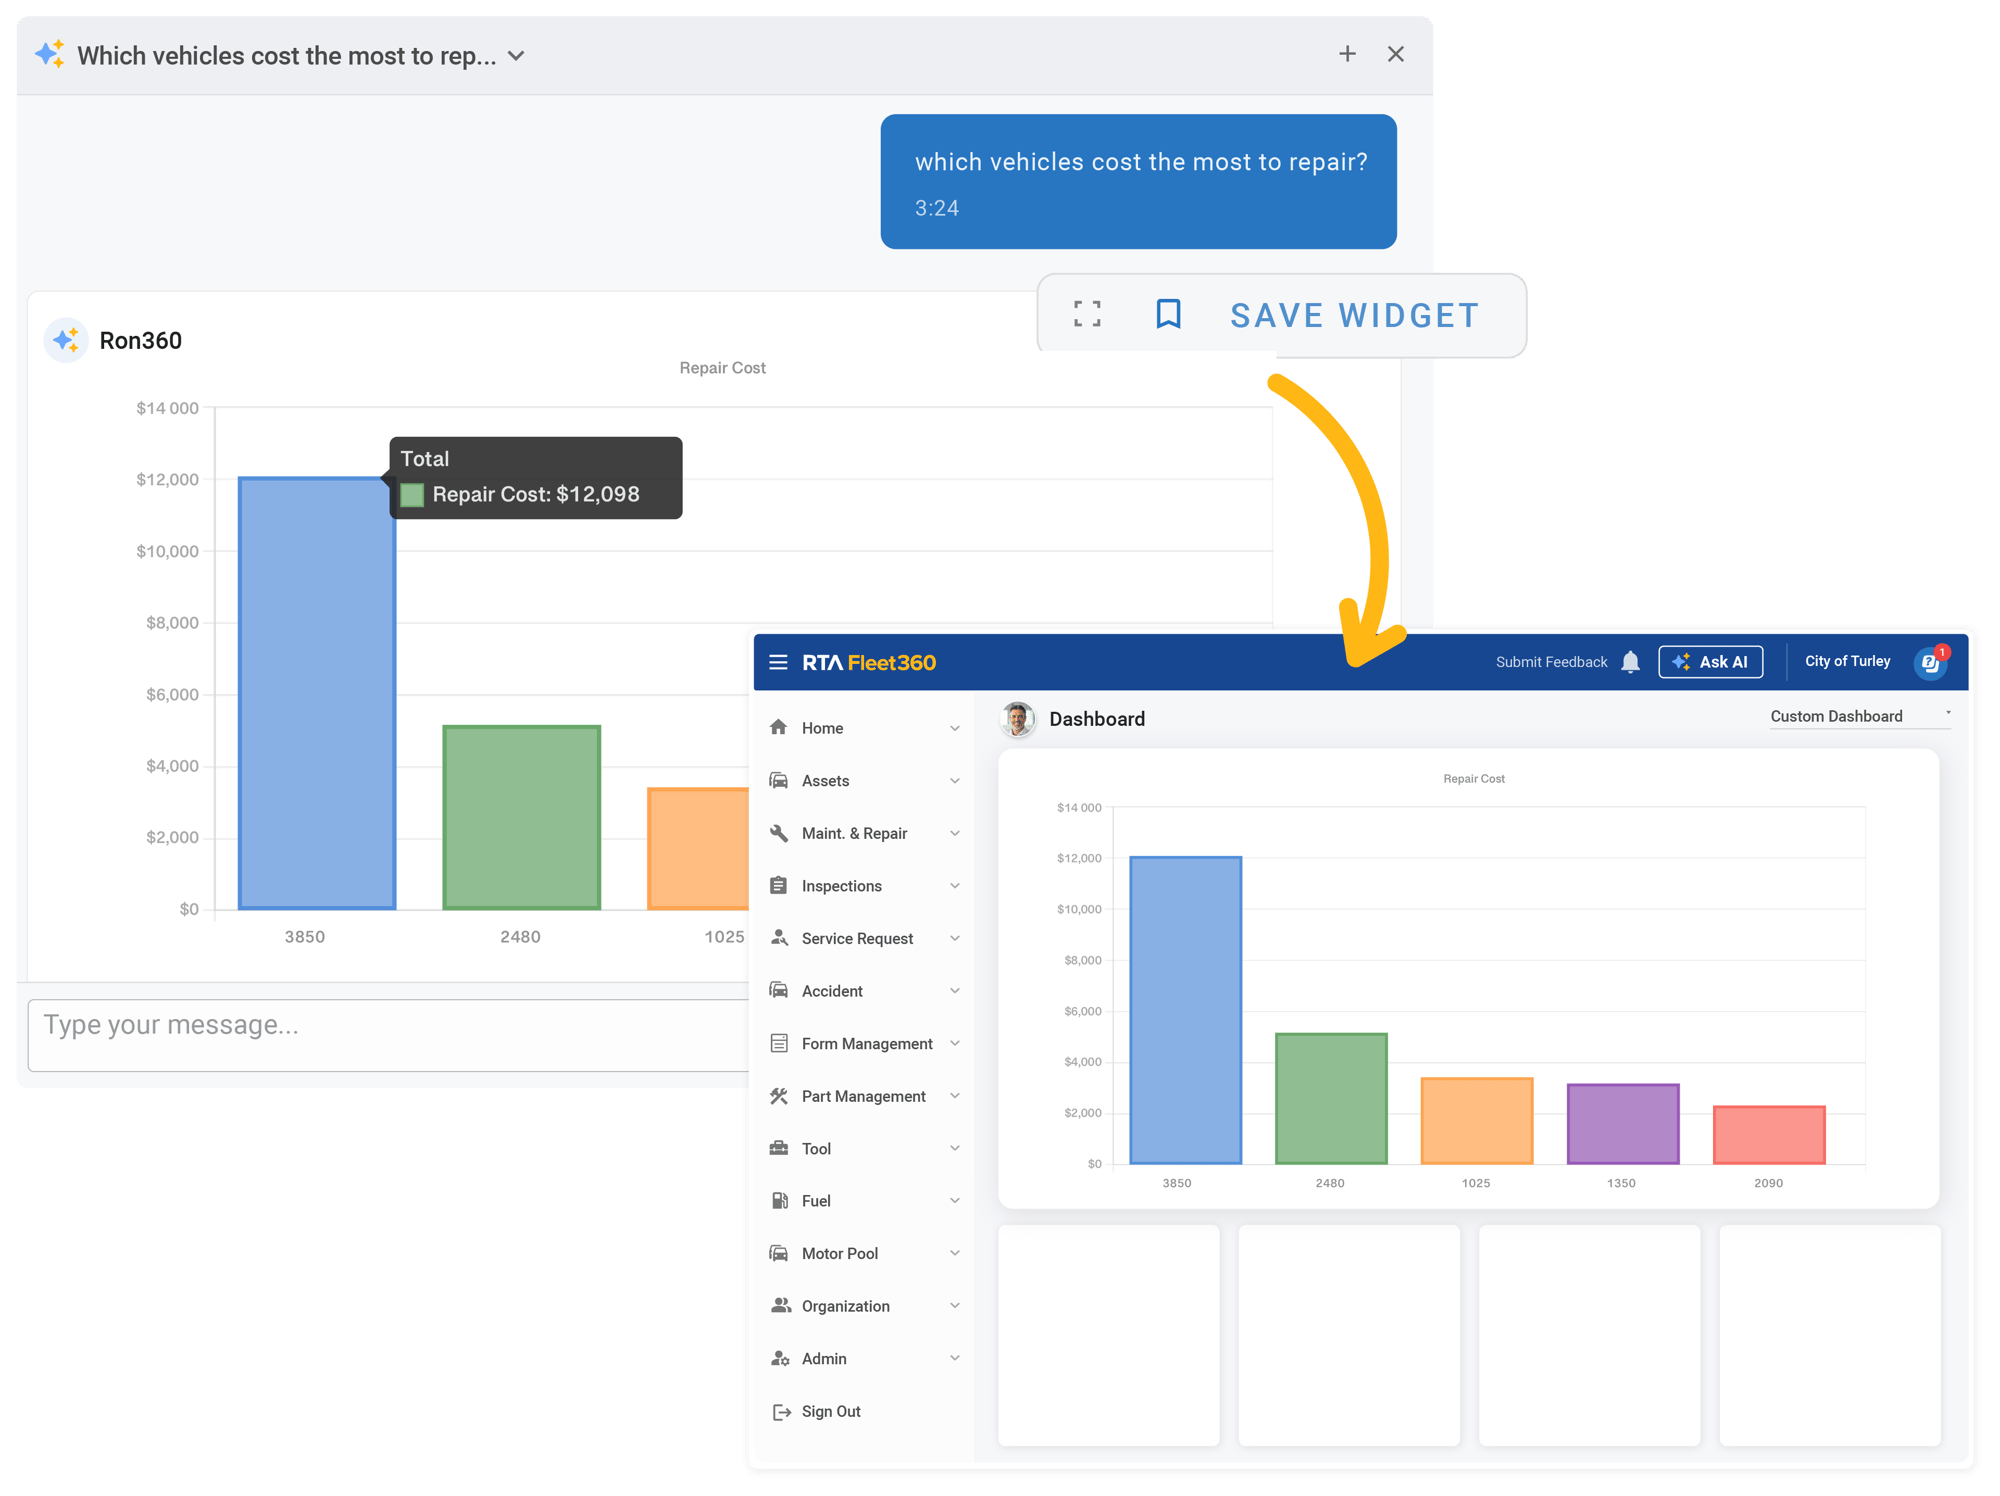
Task: Click the Inspections clipboard icon
Action: (x=779, y=886)
